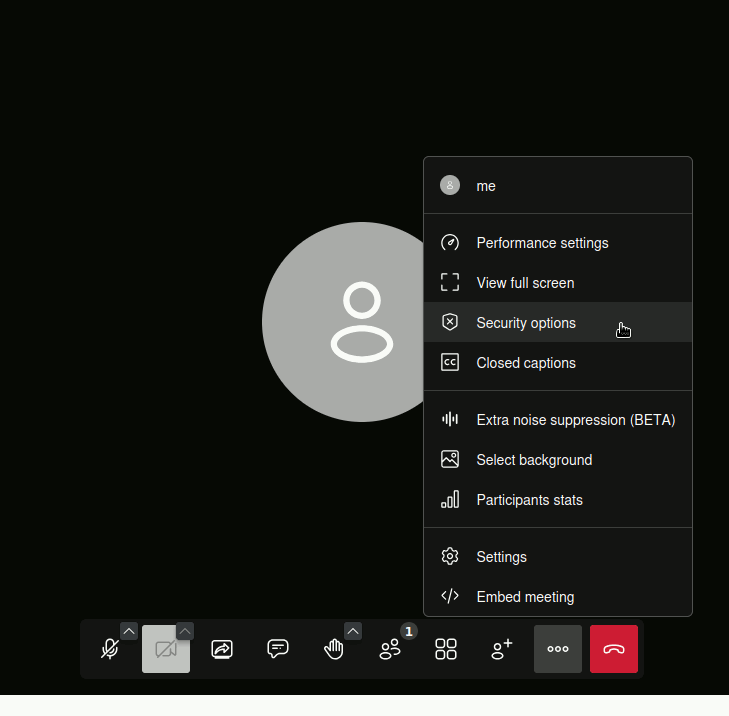Click the picture icon for background
729x716 pixels.
coord(450,459)
